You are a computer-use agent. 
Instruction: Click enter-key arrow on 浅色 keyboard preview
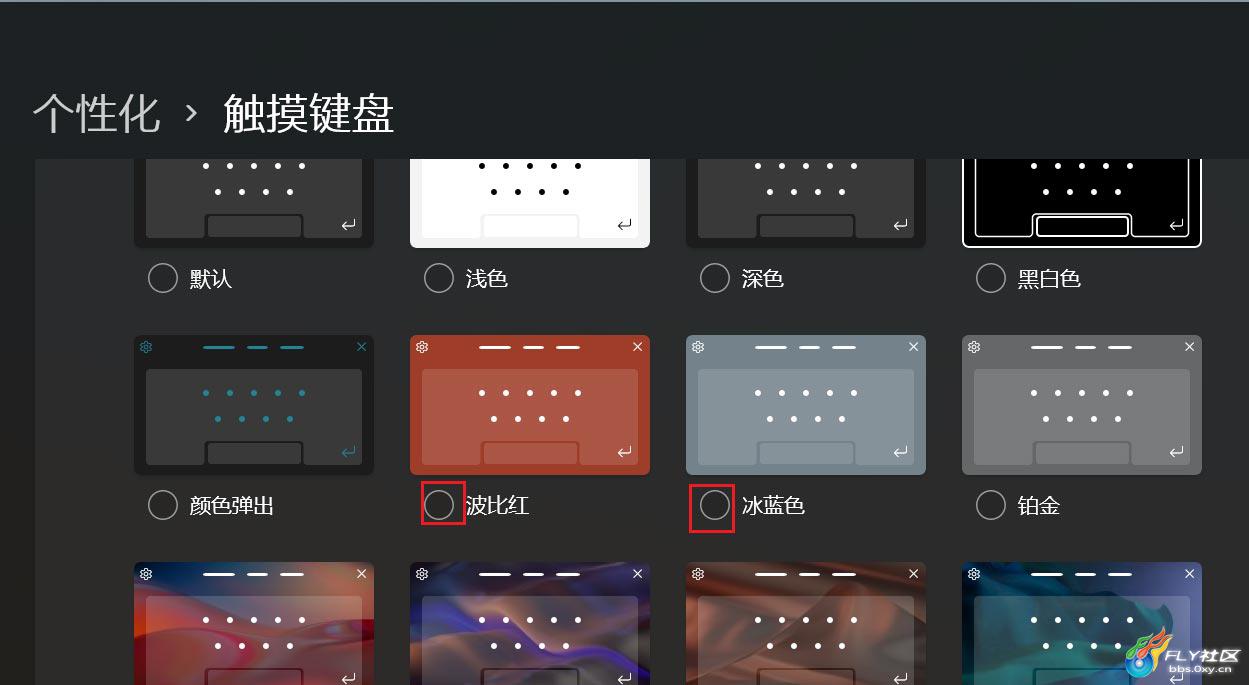pos(625,225)
